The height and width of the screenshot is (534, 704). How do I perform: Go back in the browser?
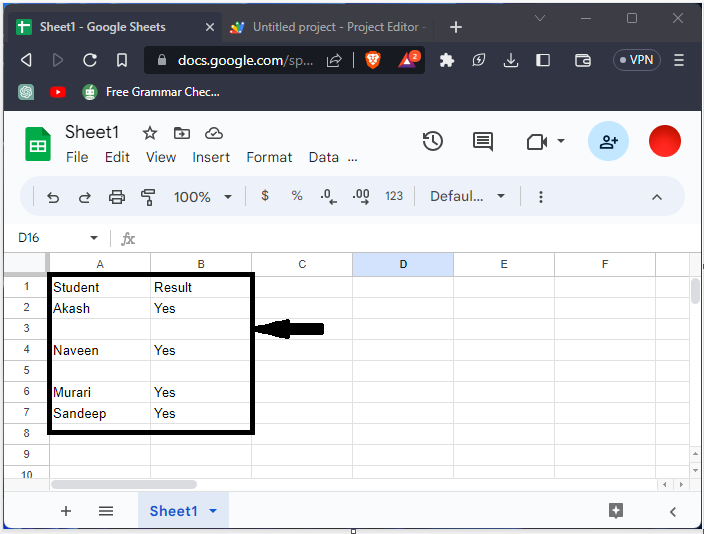26,60
